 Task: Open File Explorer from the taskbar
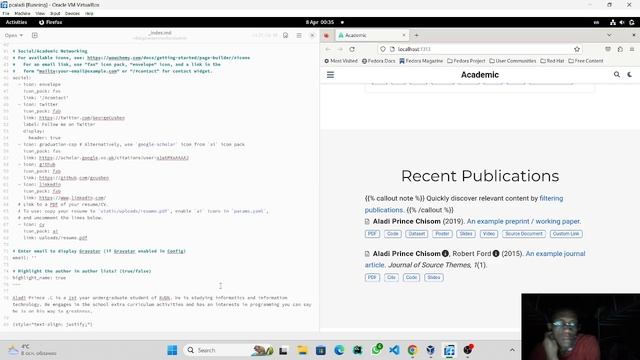tap(302, 350)
